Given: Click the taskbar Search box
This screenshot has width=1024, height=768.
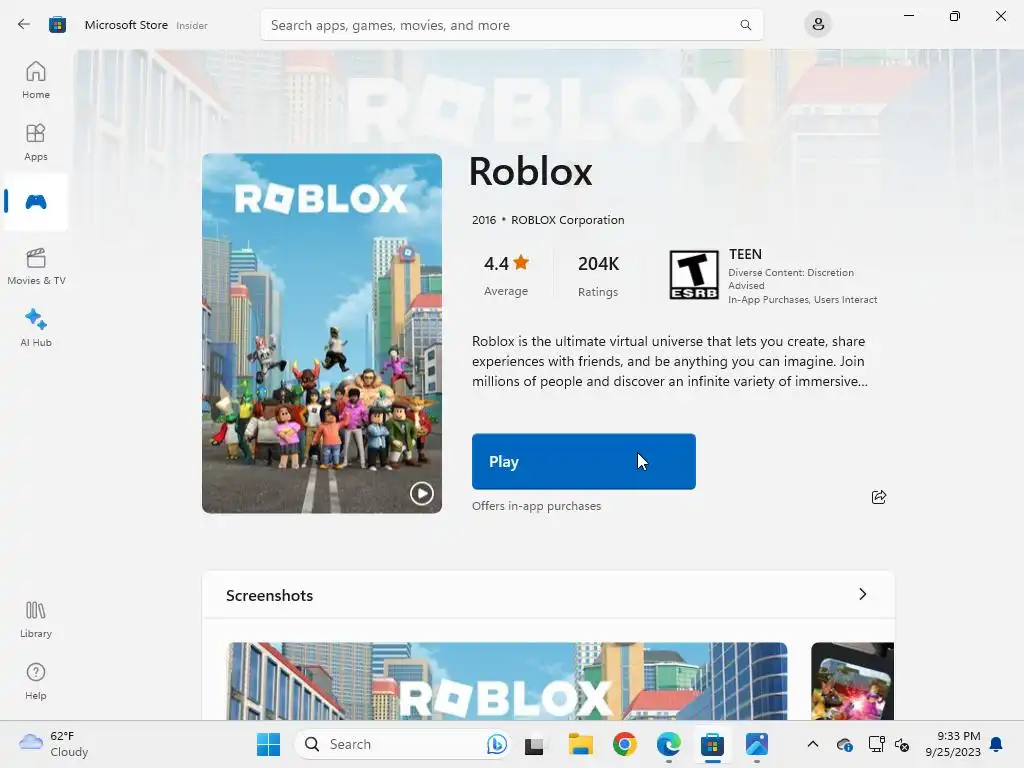Looking at the screenshot, I should [x=403, y=744].
